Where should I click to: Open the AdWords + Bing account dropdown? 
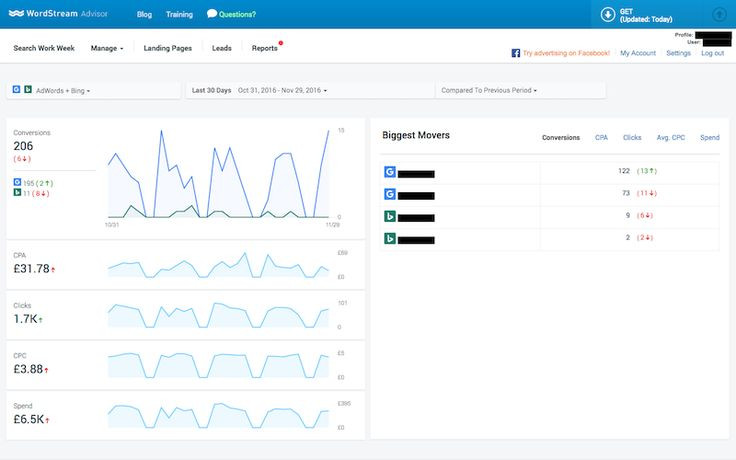pyautogui.click(x=64, y=91)
